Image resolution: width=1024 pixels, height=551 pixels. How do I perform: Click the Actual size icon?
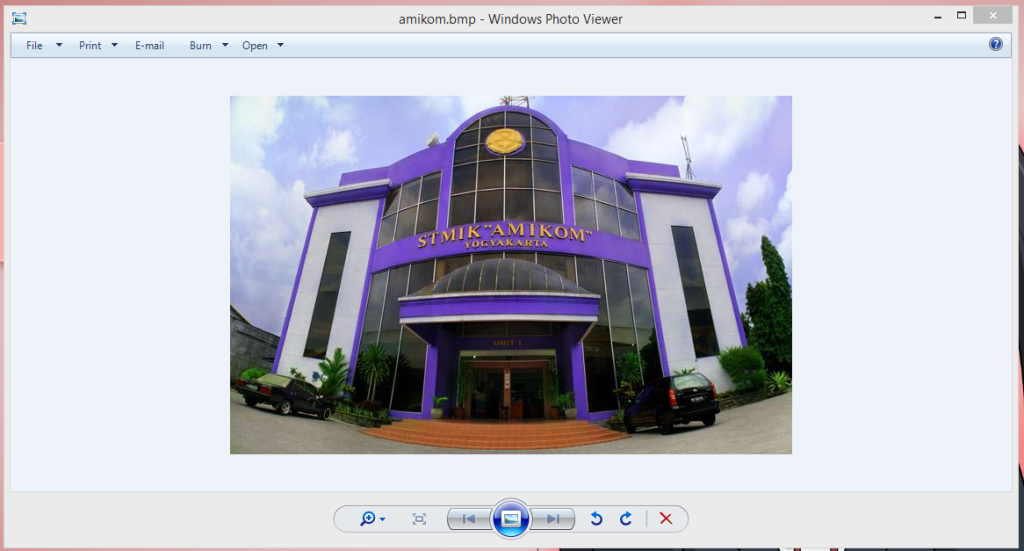point(419,519)
